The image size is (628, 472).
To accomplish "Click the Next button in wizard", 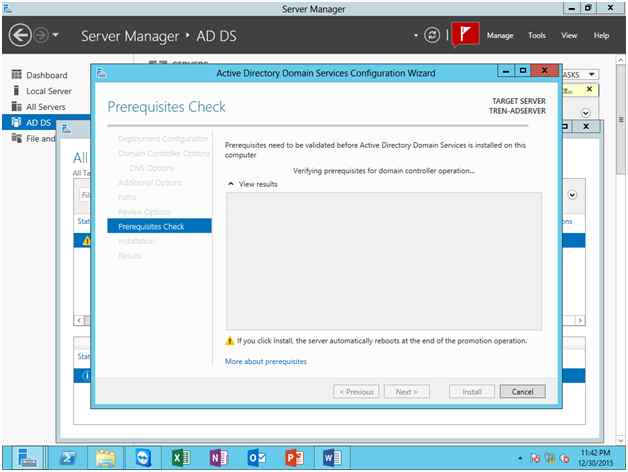I will 407,391.
